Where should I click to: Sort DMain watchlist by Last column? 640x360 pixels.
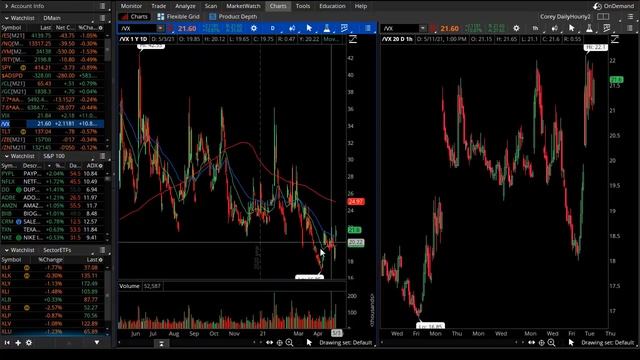coord(46,28)
